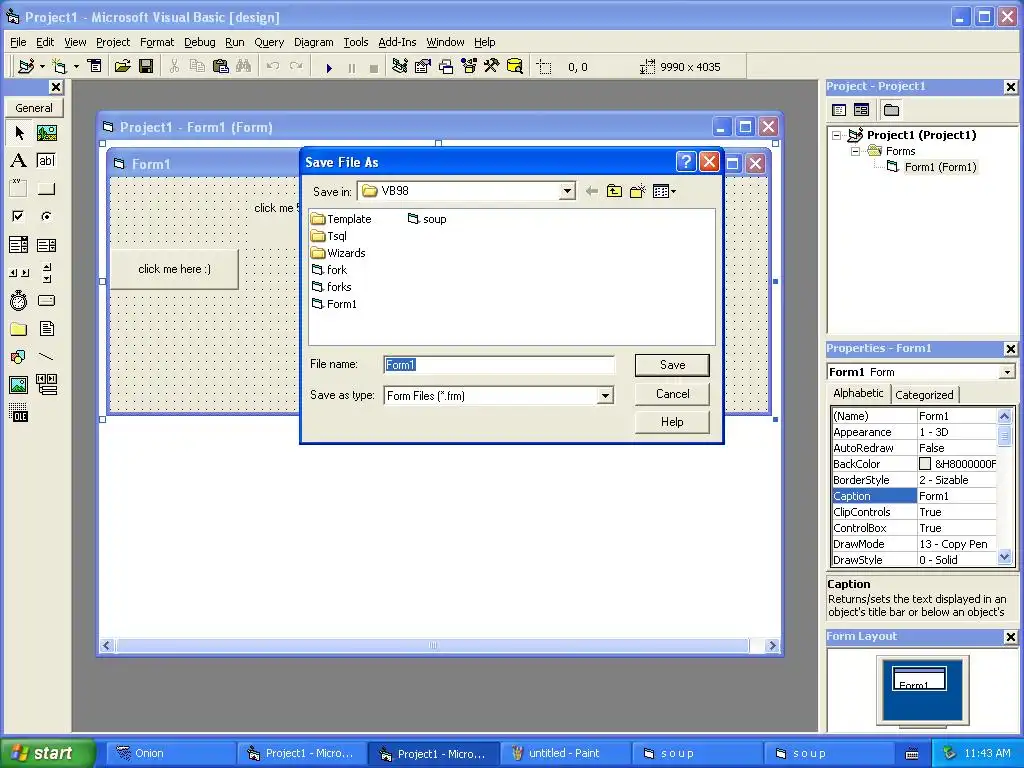Click the Properties list scrollbar down arrow
Image resolution: width=1024 pixels, height=768 pixels.
coord(1004,557)
